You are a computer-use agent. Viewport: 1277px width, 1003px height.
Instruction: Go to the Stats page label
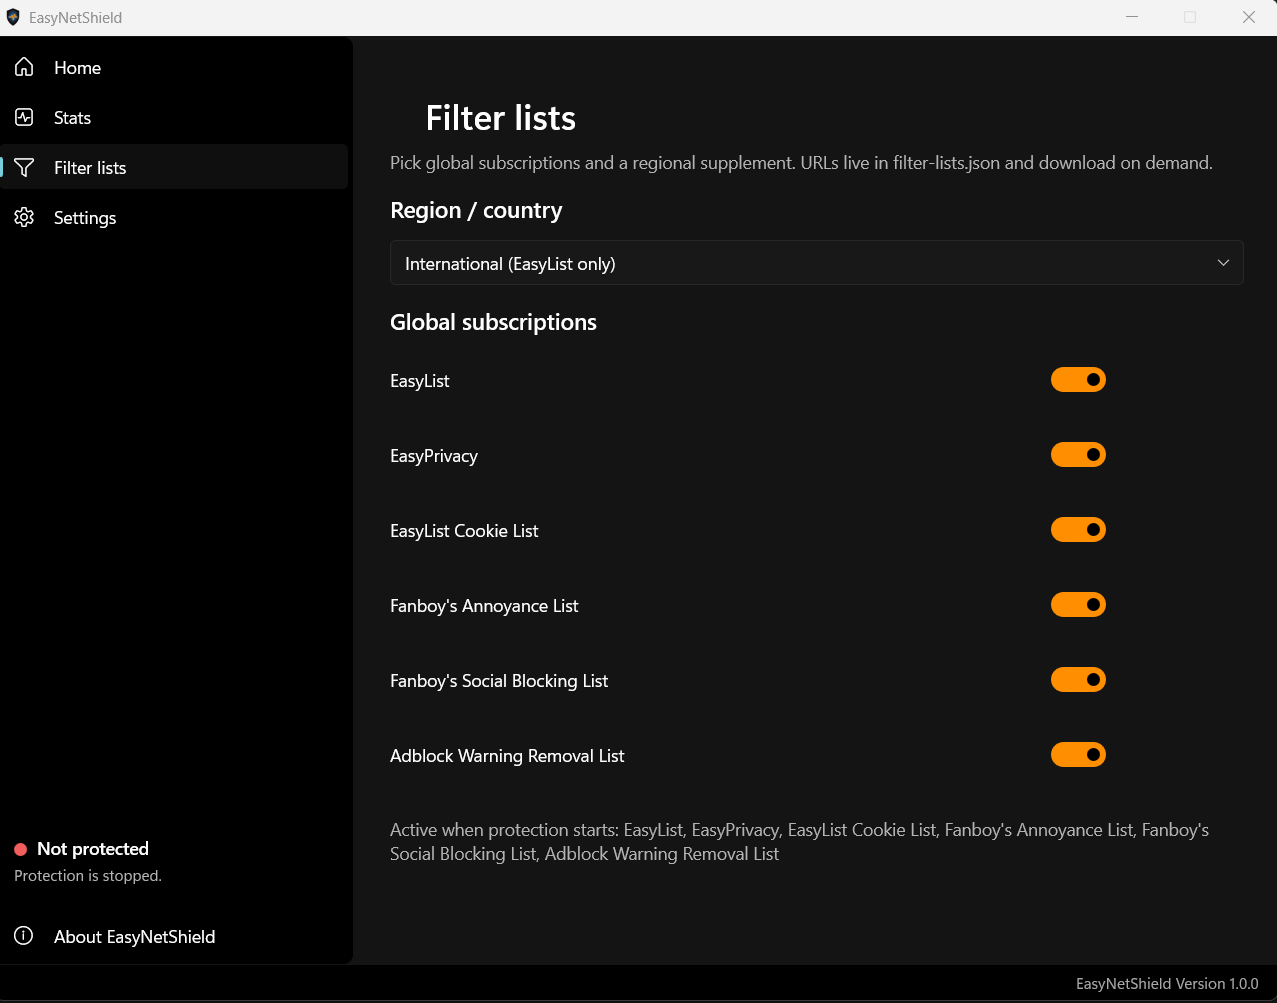pyautogui.click(x=72, y=118)
